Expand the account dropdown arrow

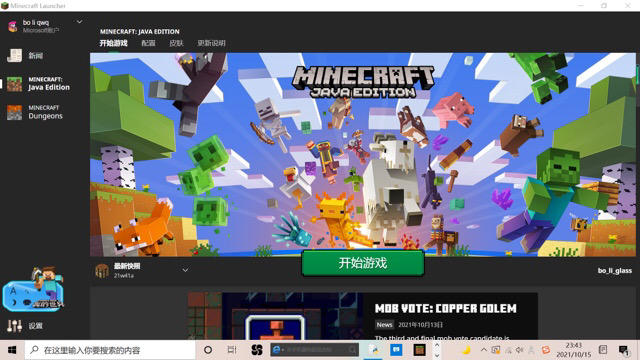click(79, 22)
